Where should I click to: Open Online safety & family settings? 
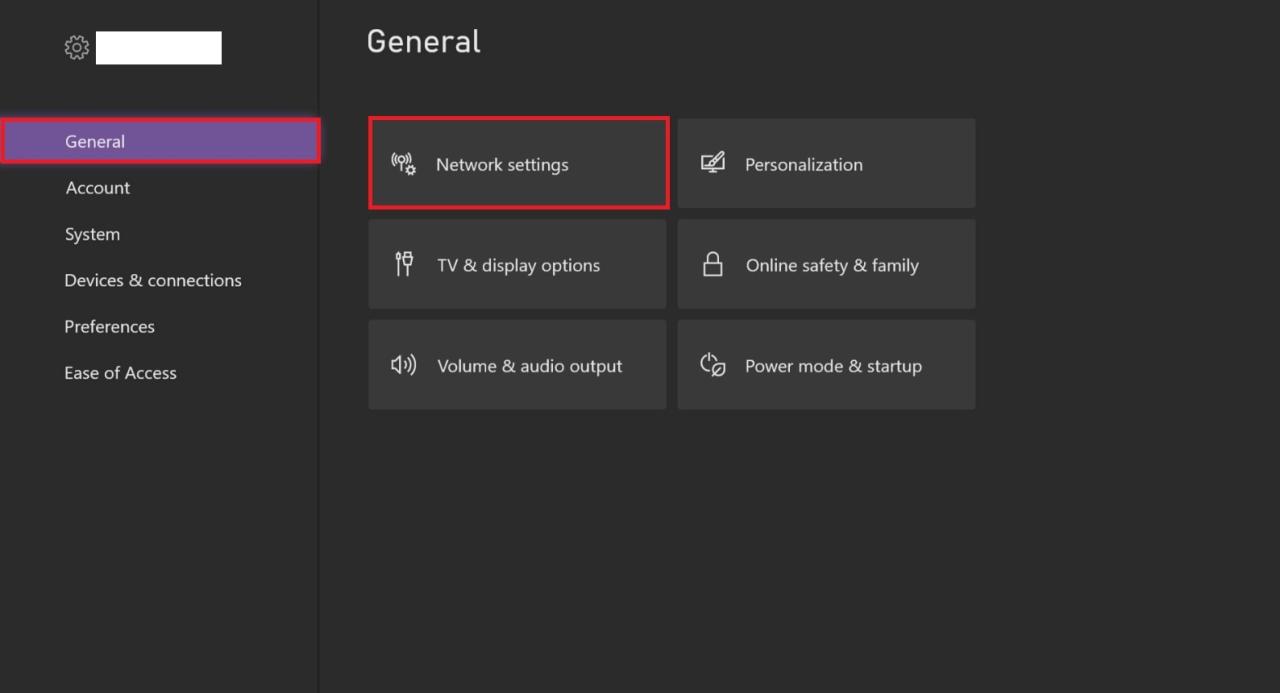coord(826,264)
